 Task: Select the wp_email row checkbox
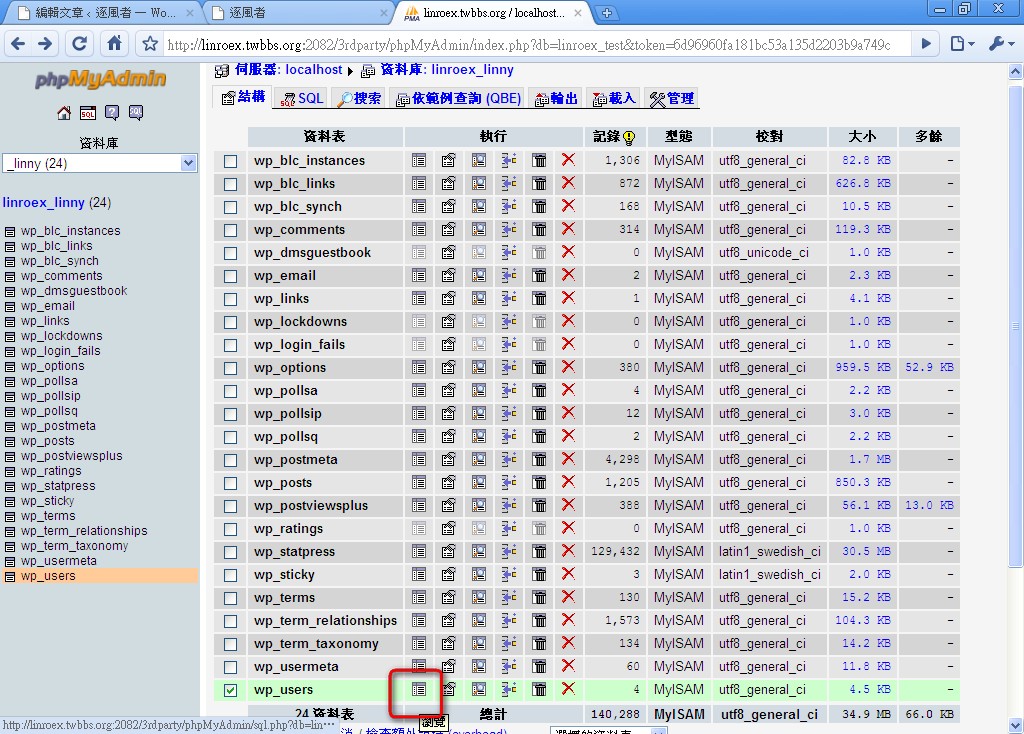click(231, 276)
